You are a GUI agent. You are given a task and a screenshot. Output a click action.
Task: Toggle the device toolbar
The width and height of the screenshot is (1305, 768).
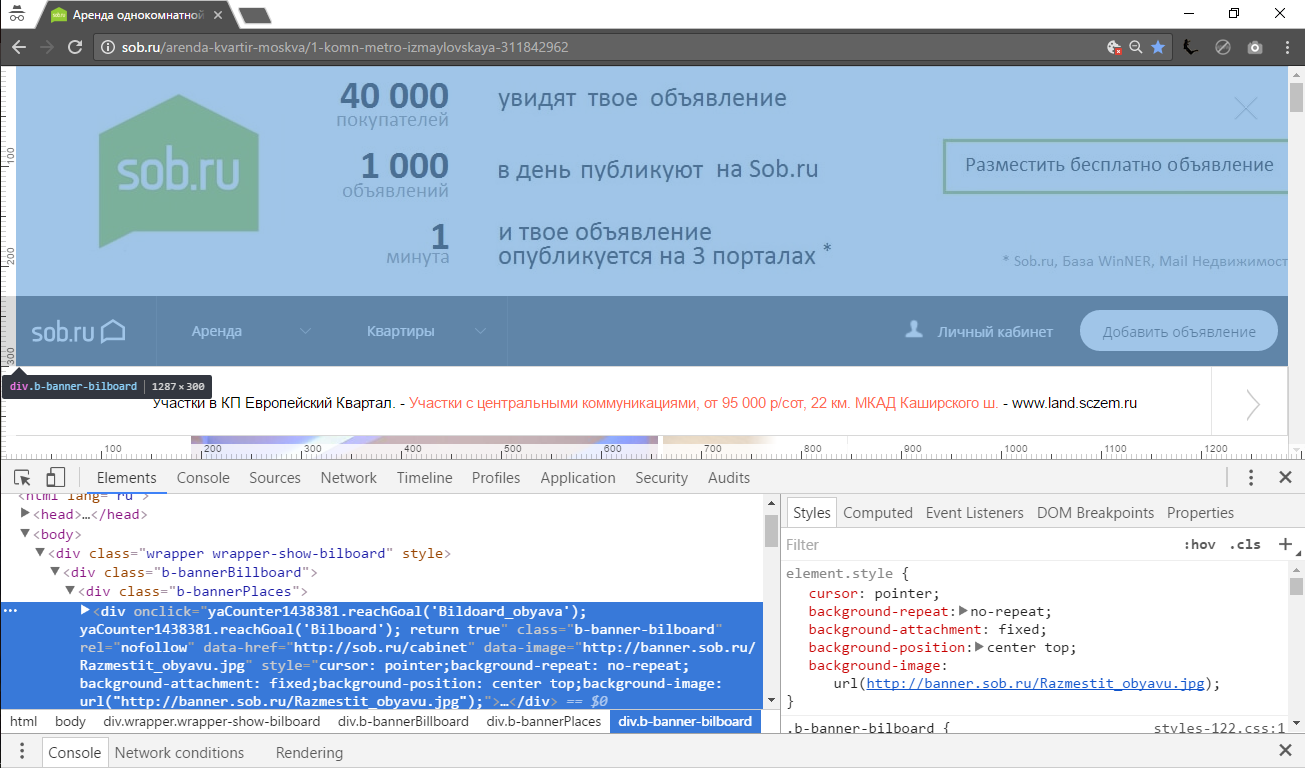point(56,477)
